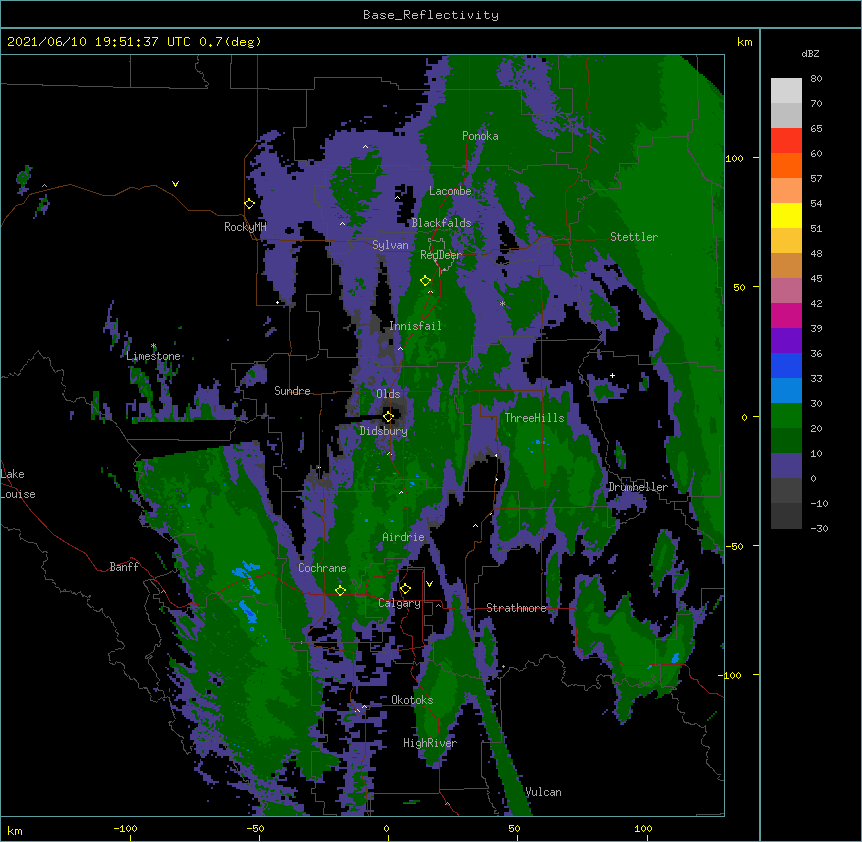Click the km unit label at top right

pyautogui.click(x=744, y=42)
